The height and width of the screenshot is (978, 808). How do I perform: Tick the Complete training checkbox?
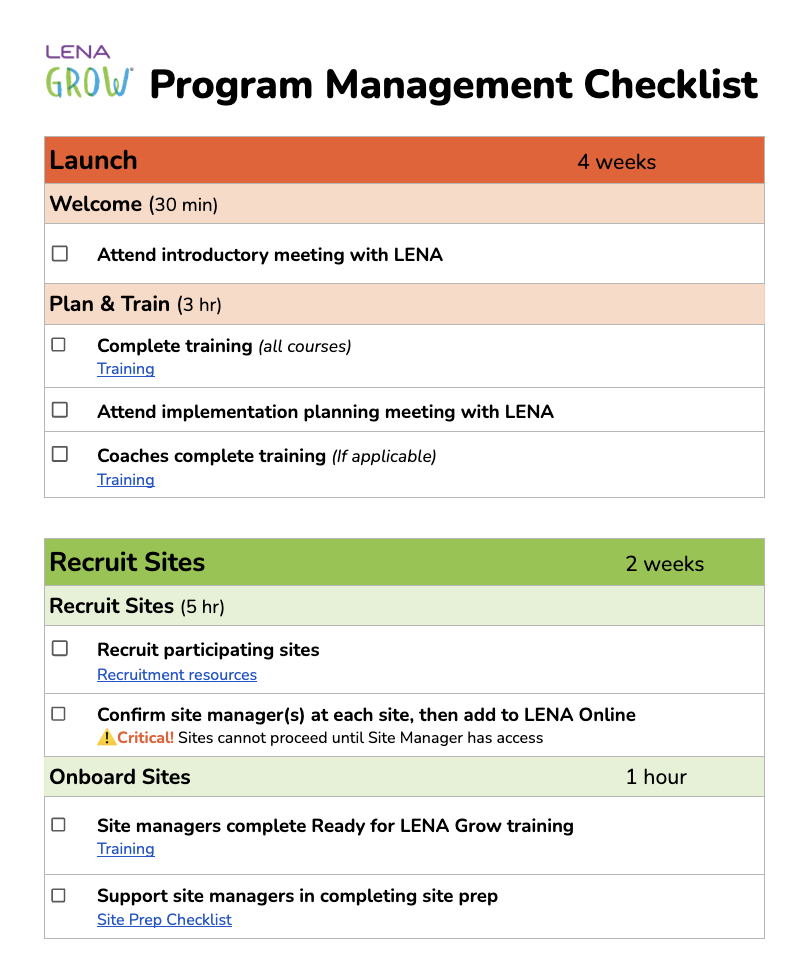59,344
